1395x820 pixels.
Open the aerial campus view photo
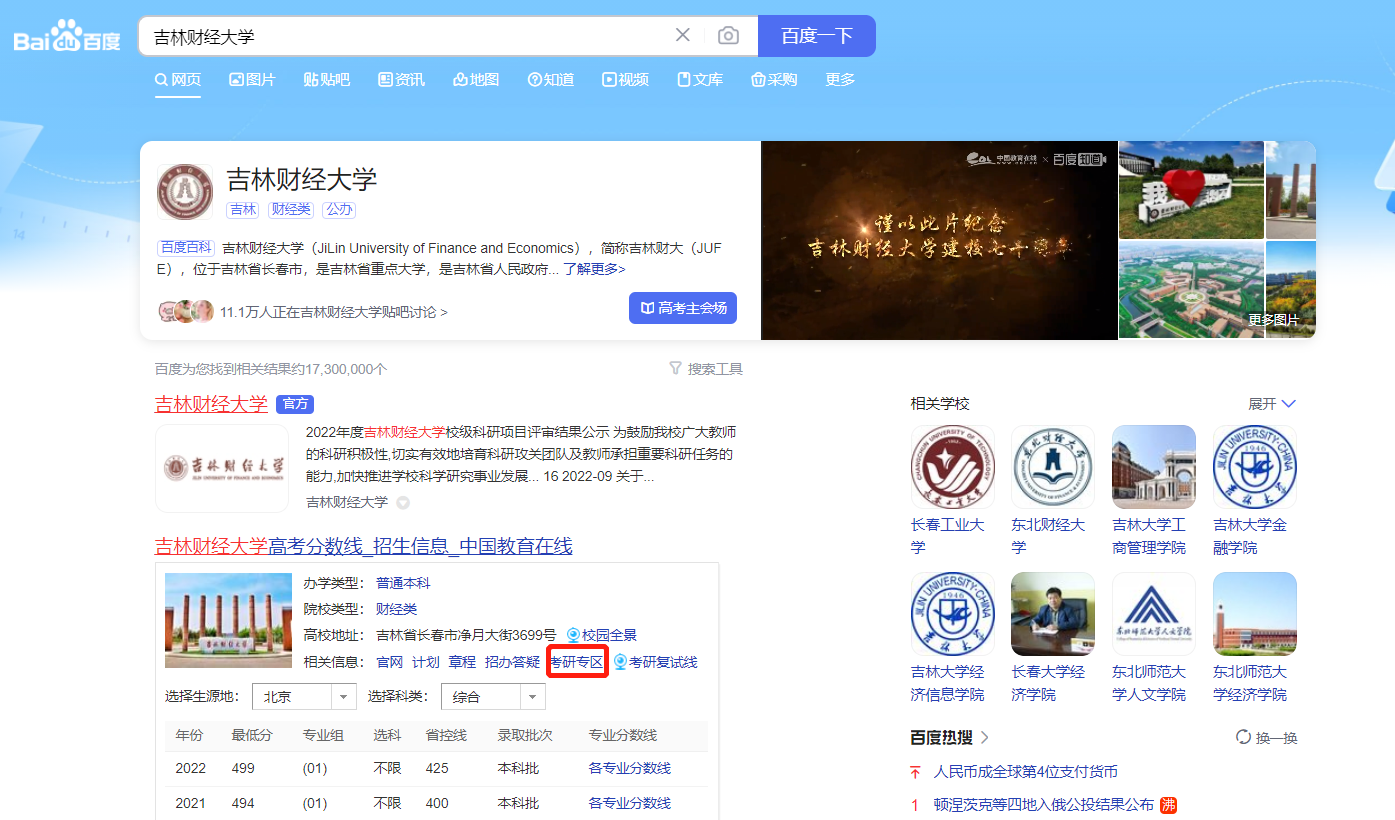tap(1191, 290)
